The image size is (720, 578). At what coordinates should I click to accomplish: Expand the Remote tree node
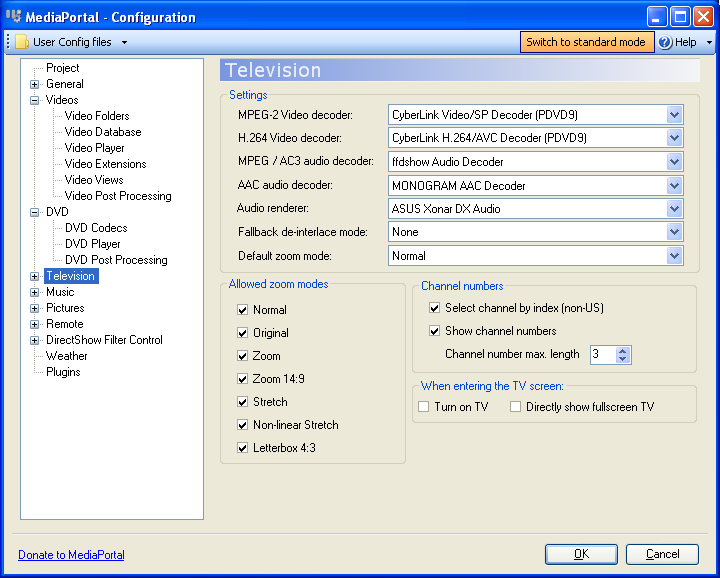tap(34, 324)
